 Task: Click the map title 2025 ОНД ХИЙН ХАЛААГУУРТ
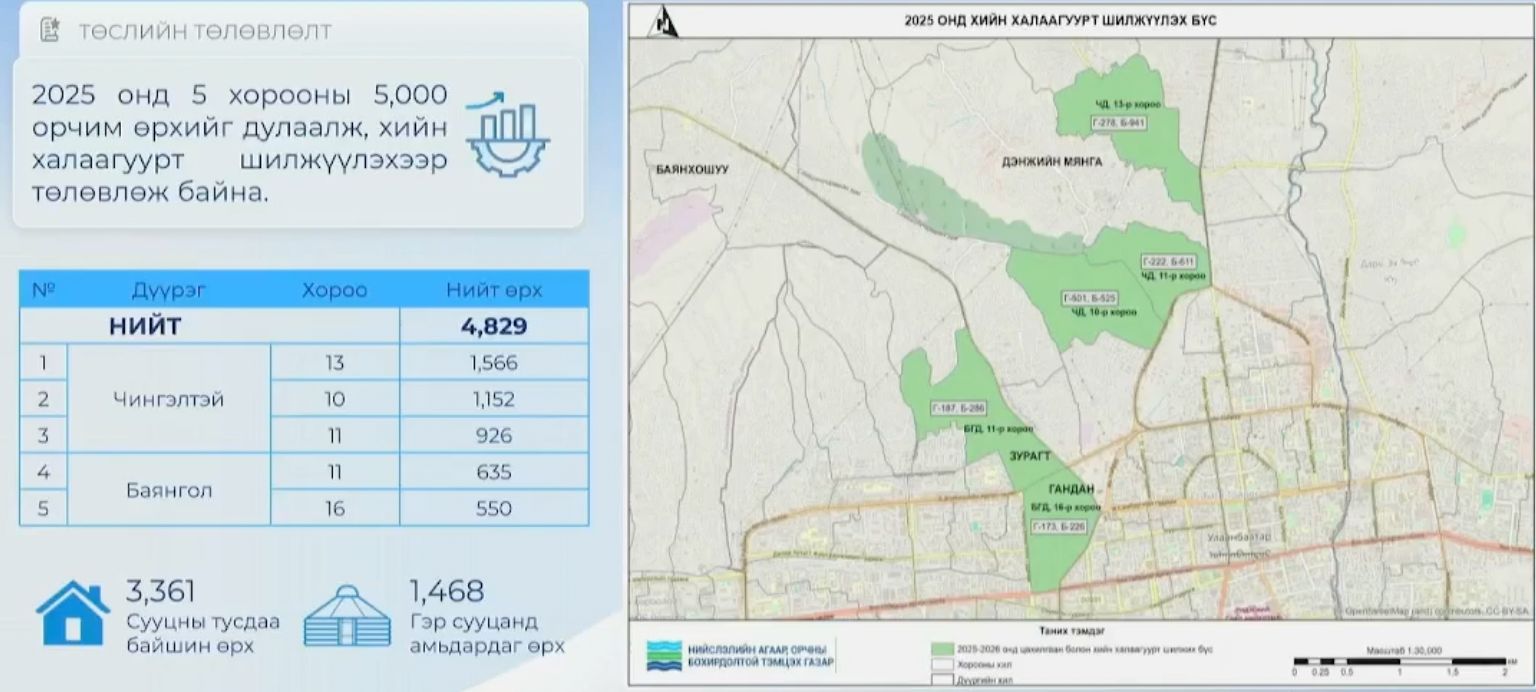coord(1060,20)
